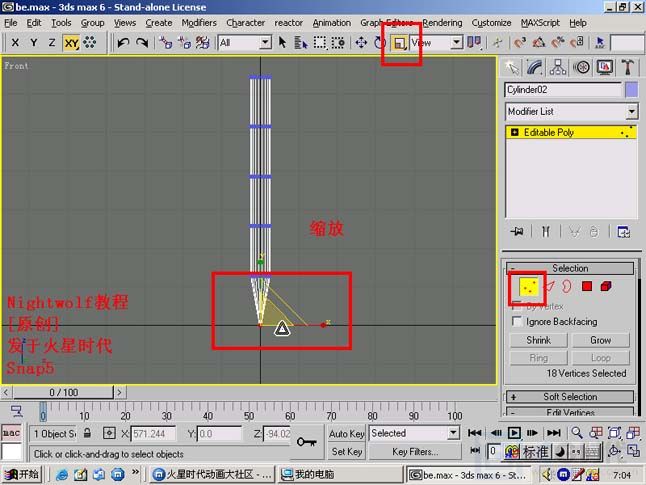The height and width of the screenshot is (485, 646).
Task: Select the Select Object arrow tool
Action: (282, 42)
